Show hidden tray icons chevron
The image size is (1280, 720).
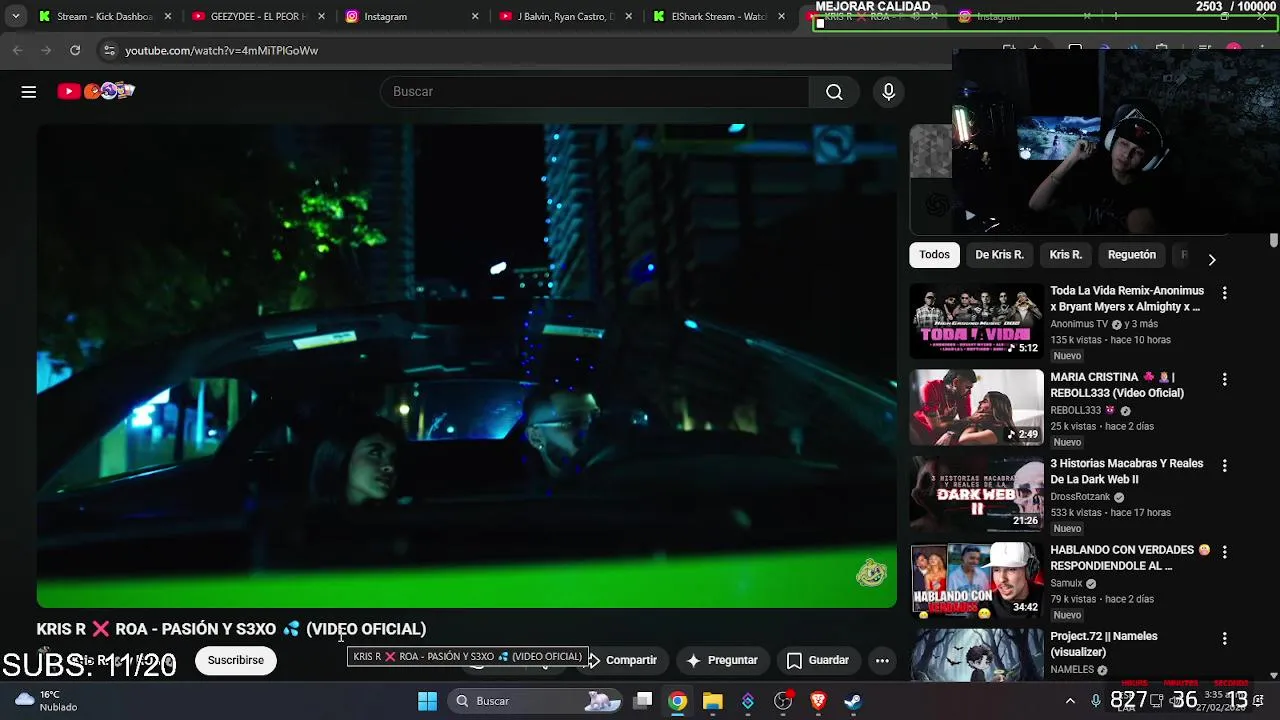(1070, 701)
